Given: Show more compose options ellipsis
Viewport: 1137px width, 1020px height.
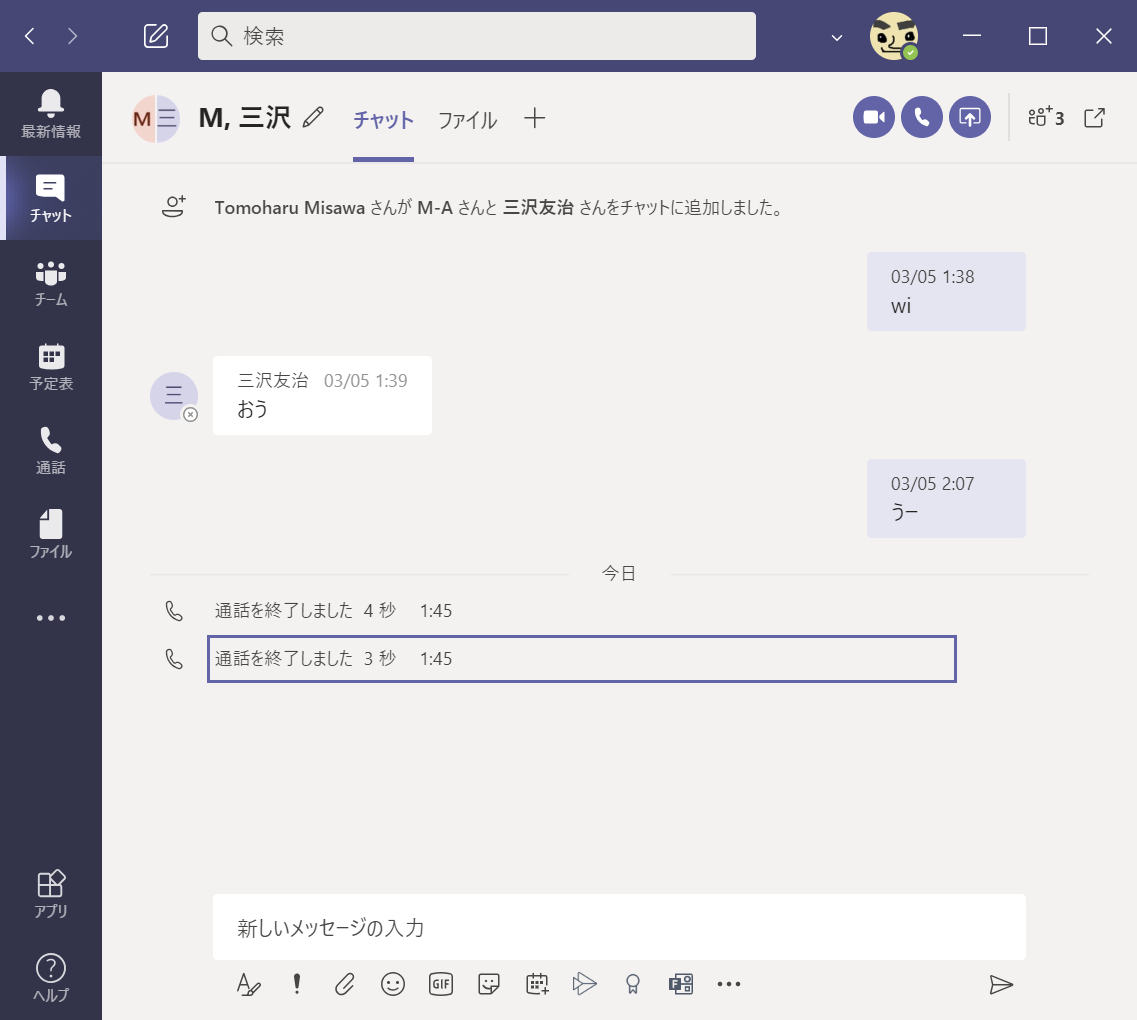Looking at the screenshot, I should tap(729, 984).
